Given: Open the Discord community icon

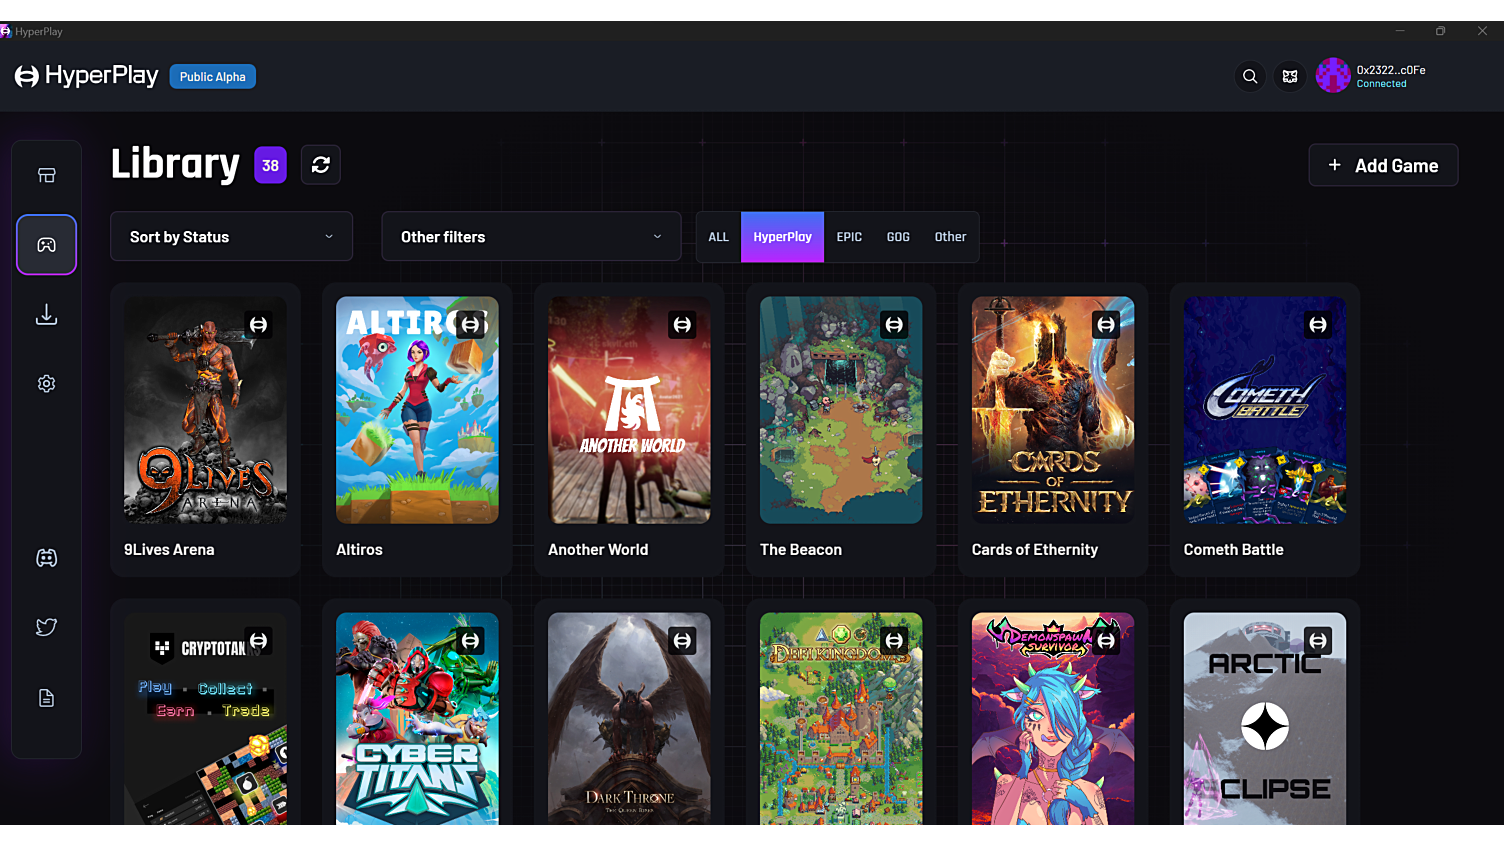Looking at the screenshot, I should tap(46, 558).
